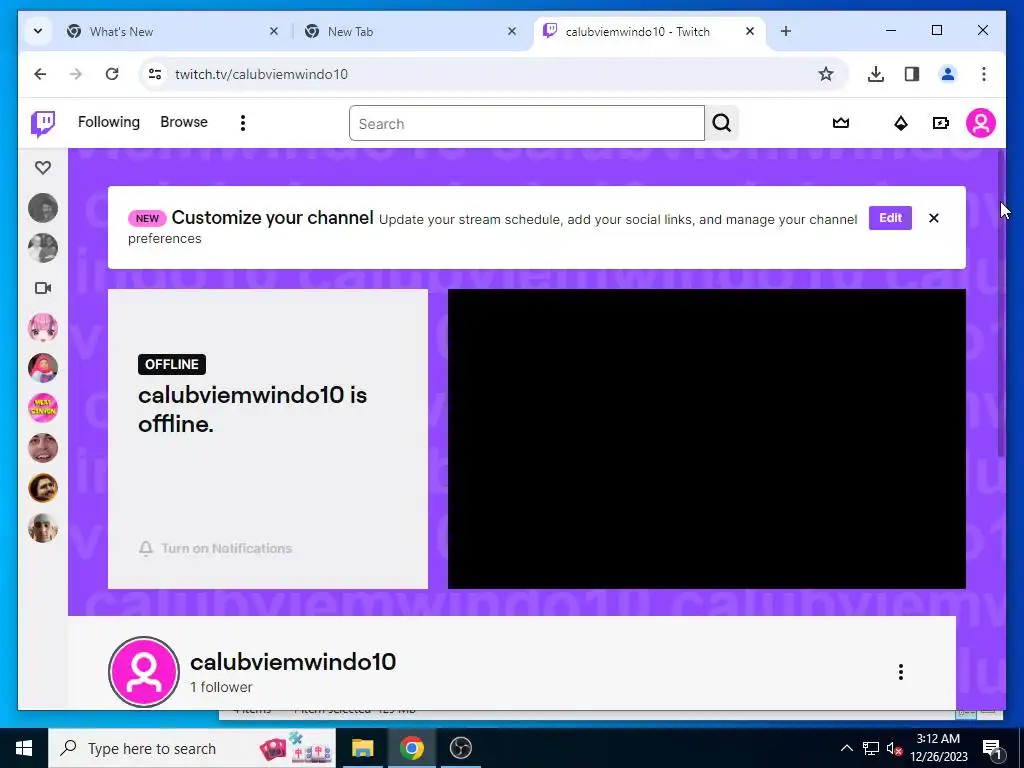Open the bearded man channel avatar

(43, 488)
